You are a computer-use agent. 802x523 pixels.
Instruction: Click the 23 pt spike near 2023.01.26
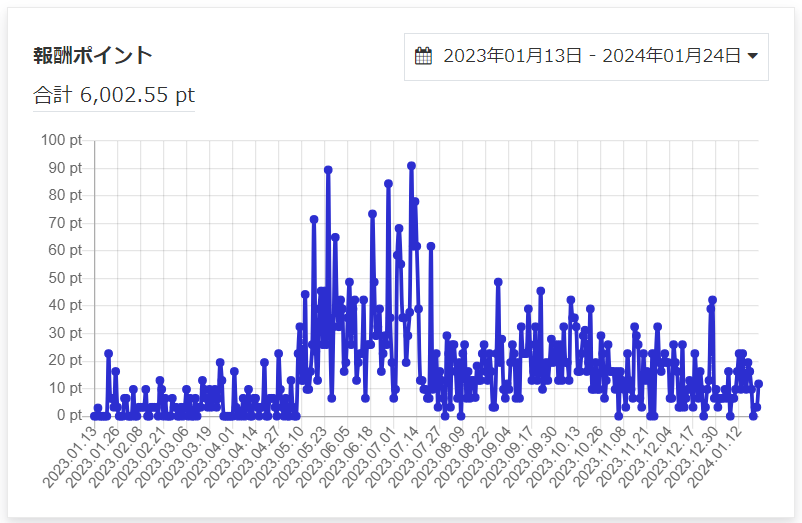pyautogui.click(x=108, y=353)
